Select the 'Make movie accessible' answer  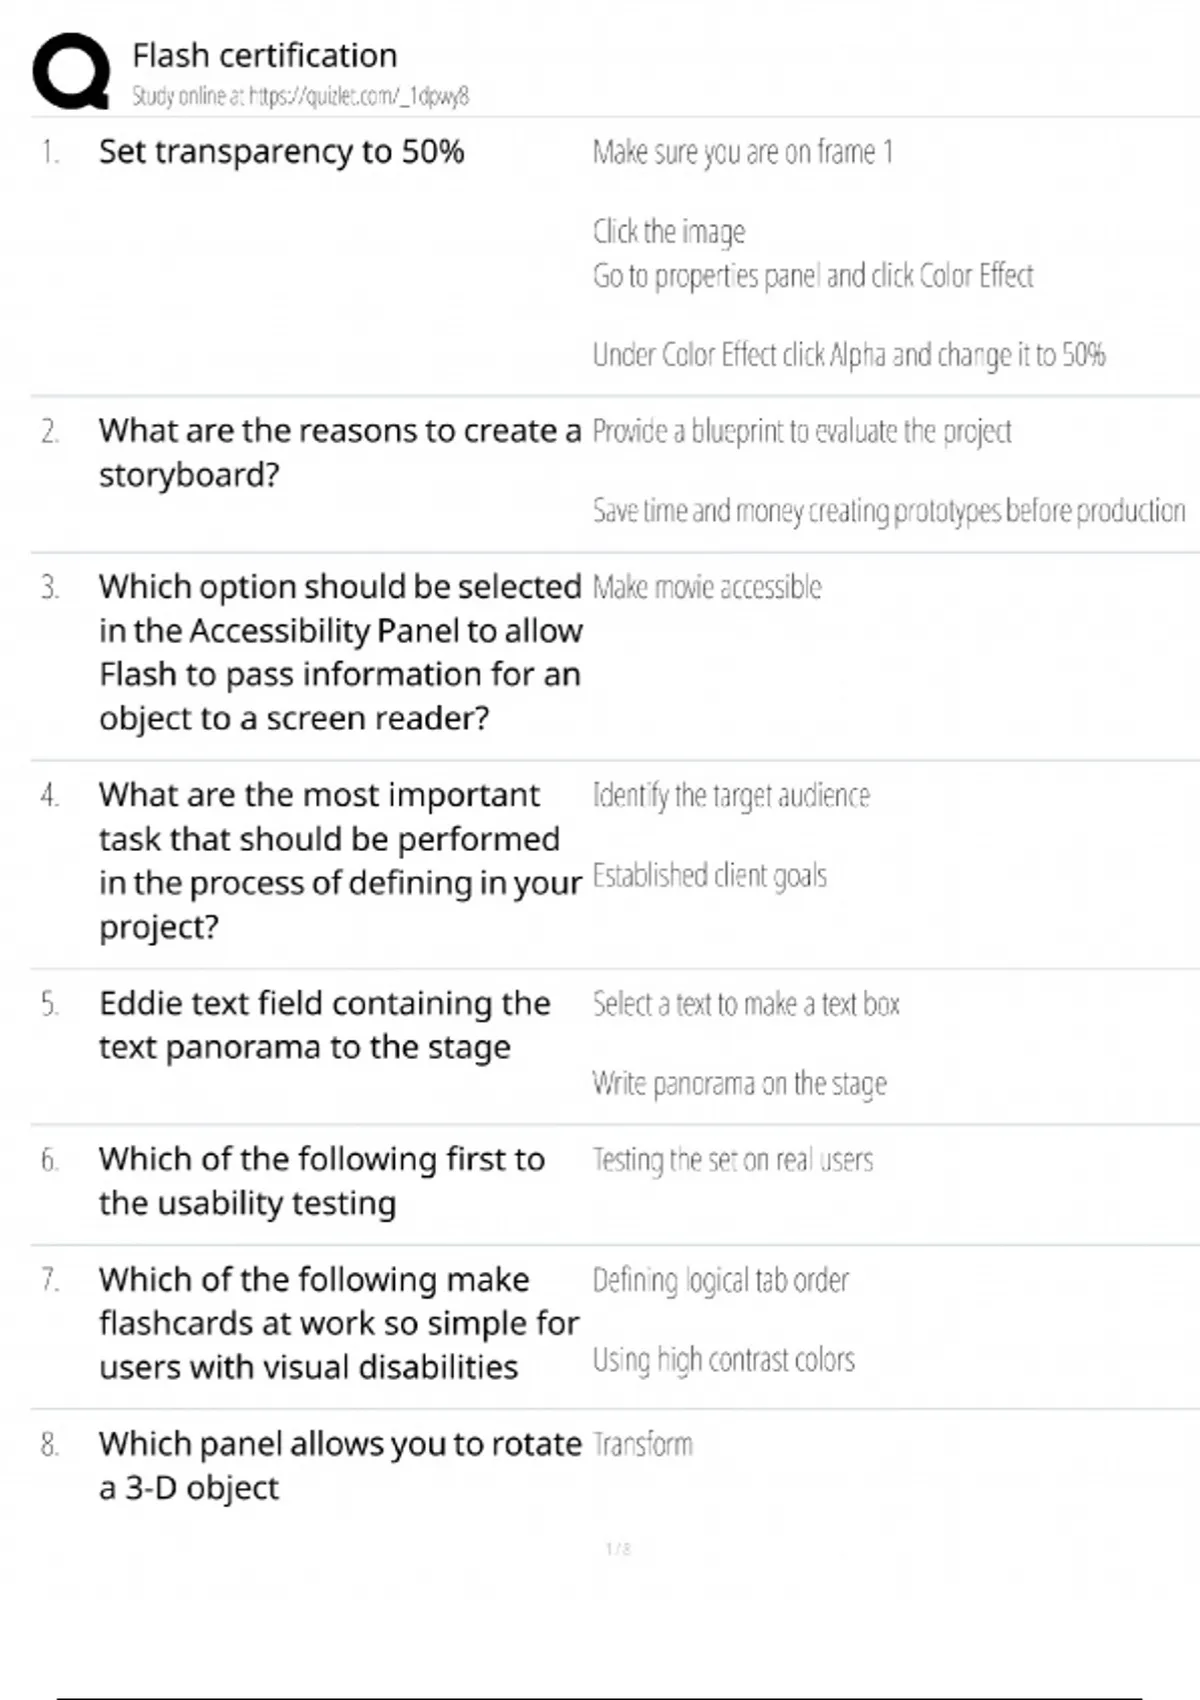pyautogui.click(x=707, y=587)
